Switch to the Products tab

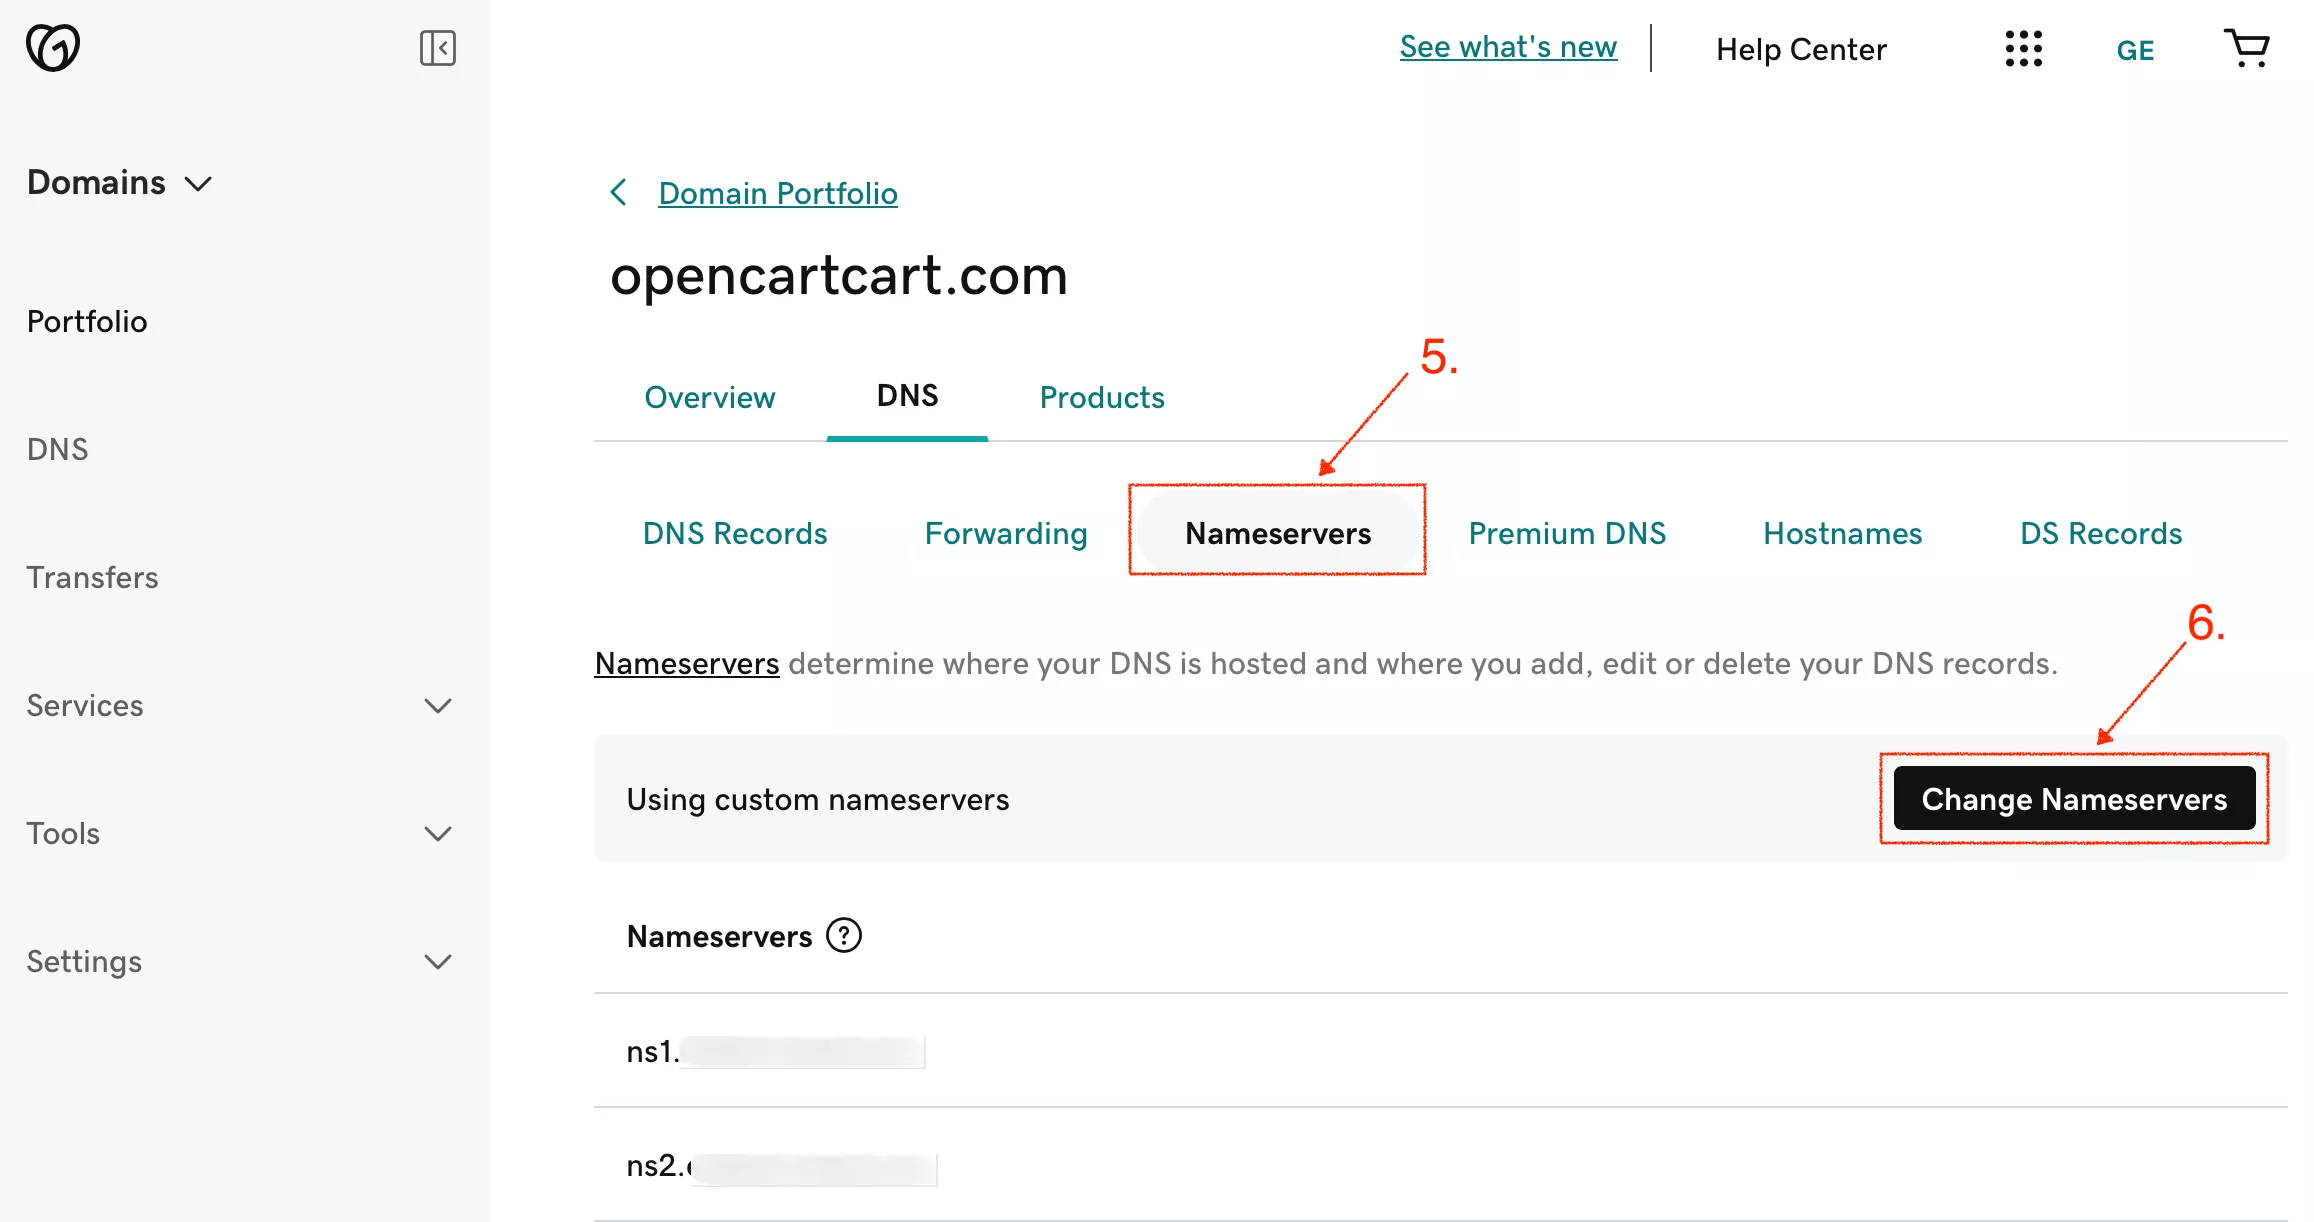coord(1101,398)
